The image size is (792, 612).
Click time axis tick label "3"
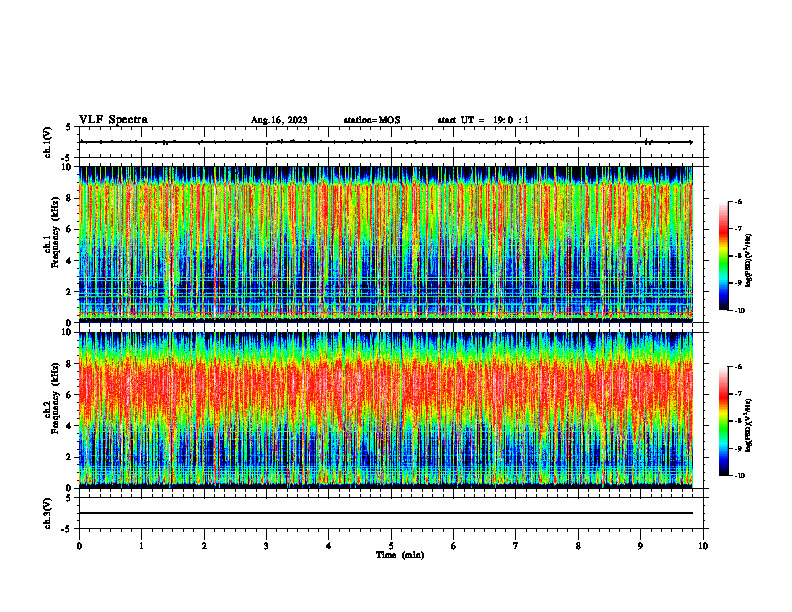coord(266,546)
